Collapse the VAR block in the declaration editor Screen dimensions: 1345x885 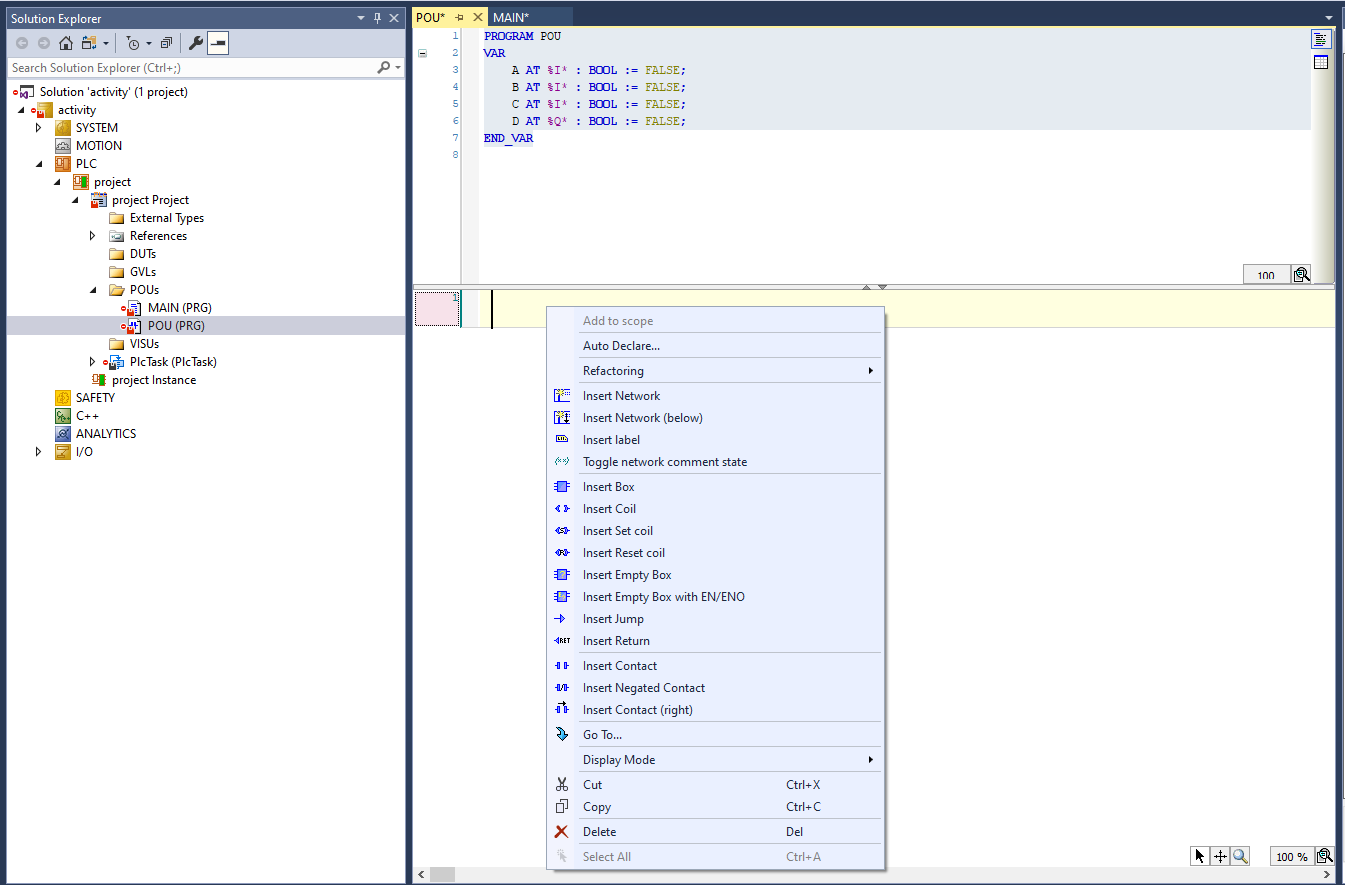click(422, 53)
